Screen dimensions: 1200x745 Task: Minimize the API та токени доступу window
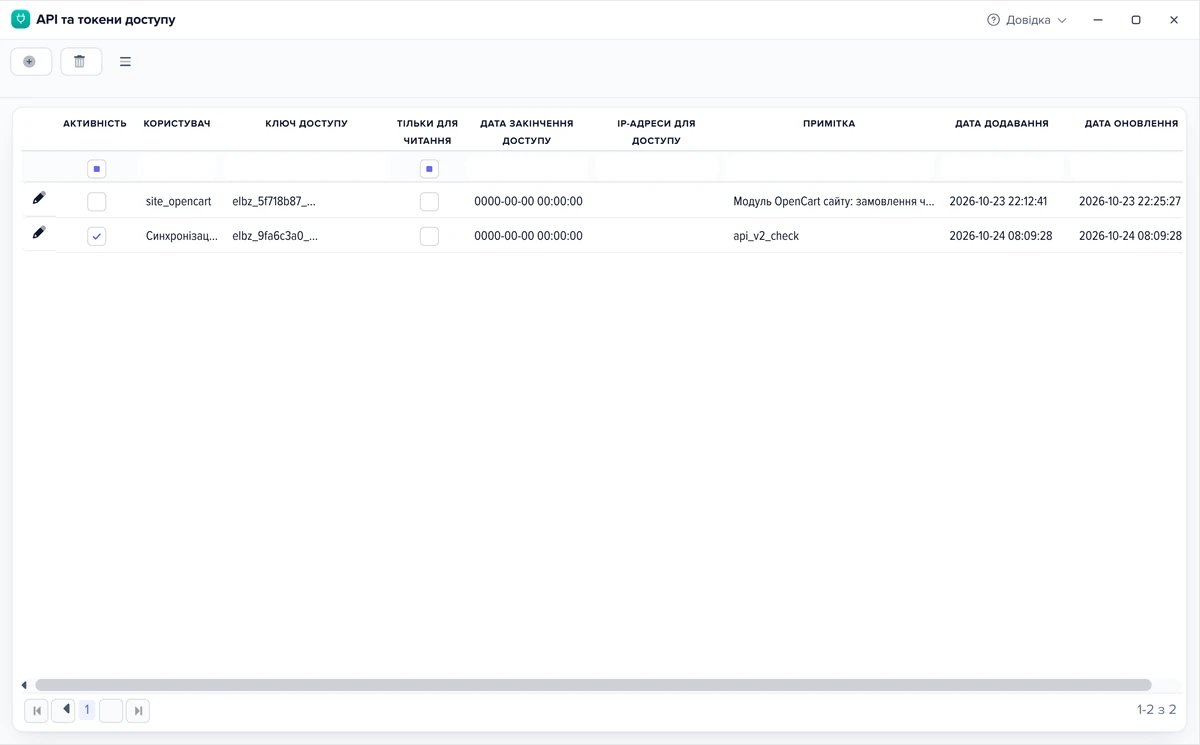point(1098,20)
